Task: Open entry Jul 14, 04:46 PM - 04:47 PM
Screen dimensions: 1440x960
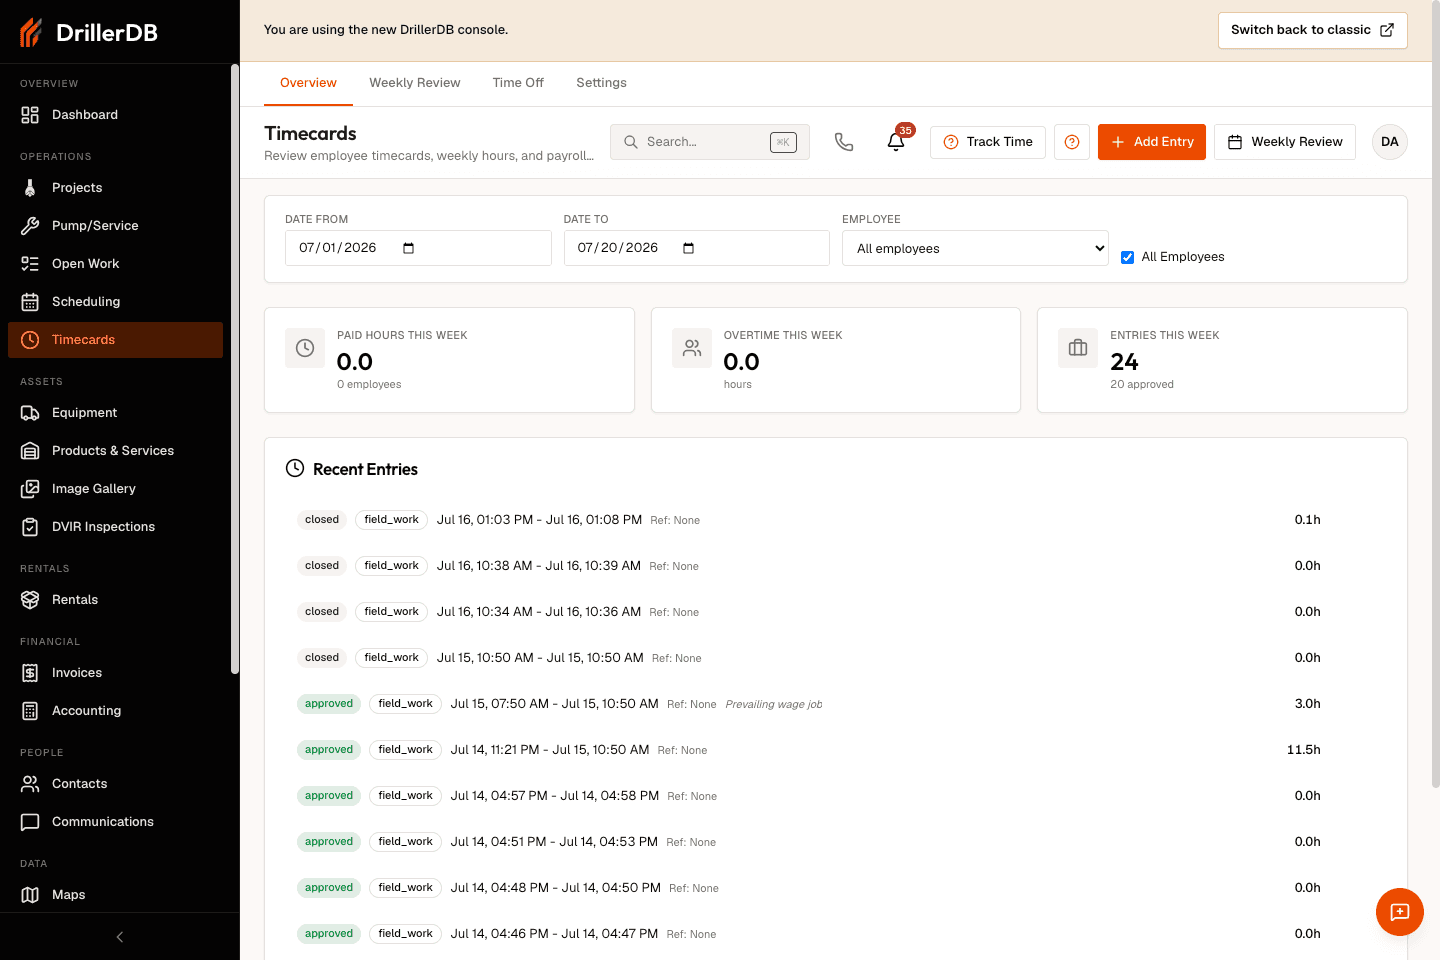Action: tap(836, 934)
